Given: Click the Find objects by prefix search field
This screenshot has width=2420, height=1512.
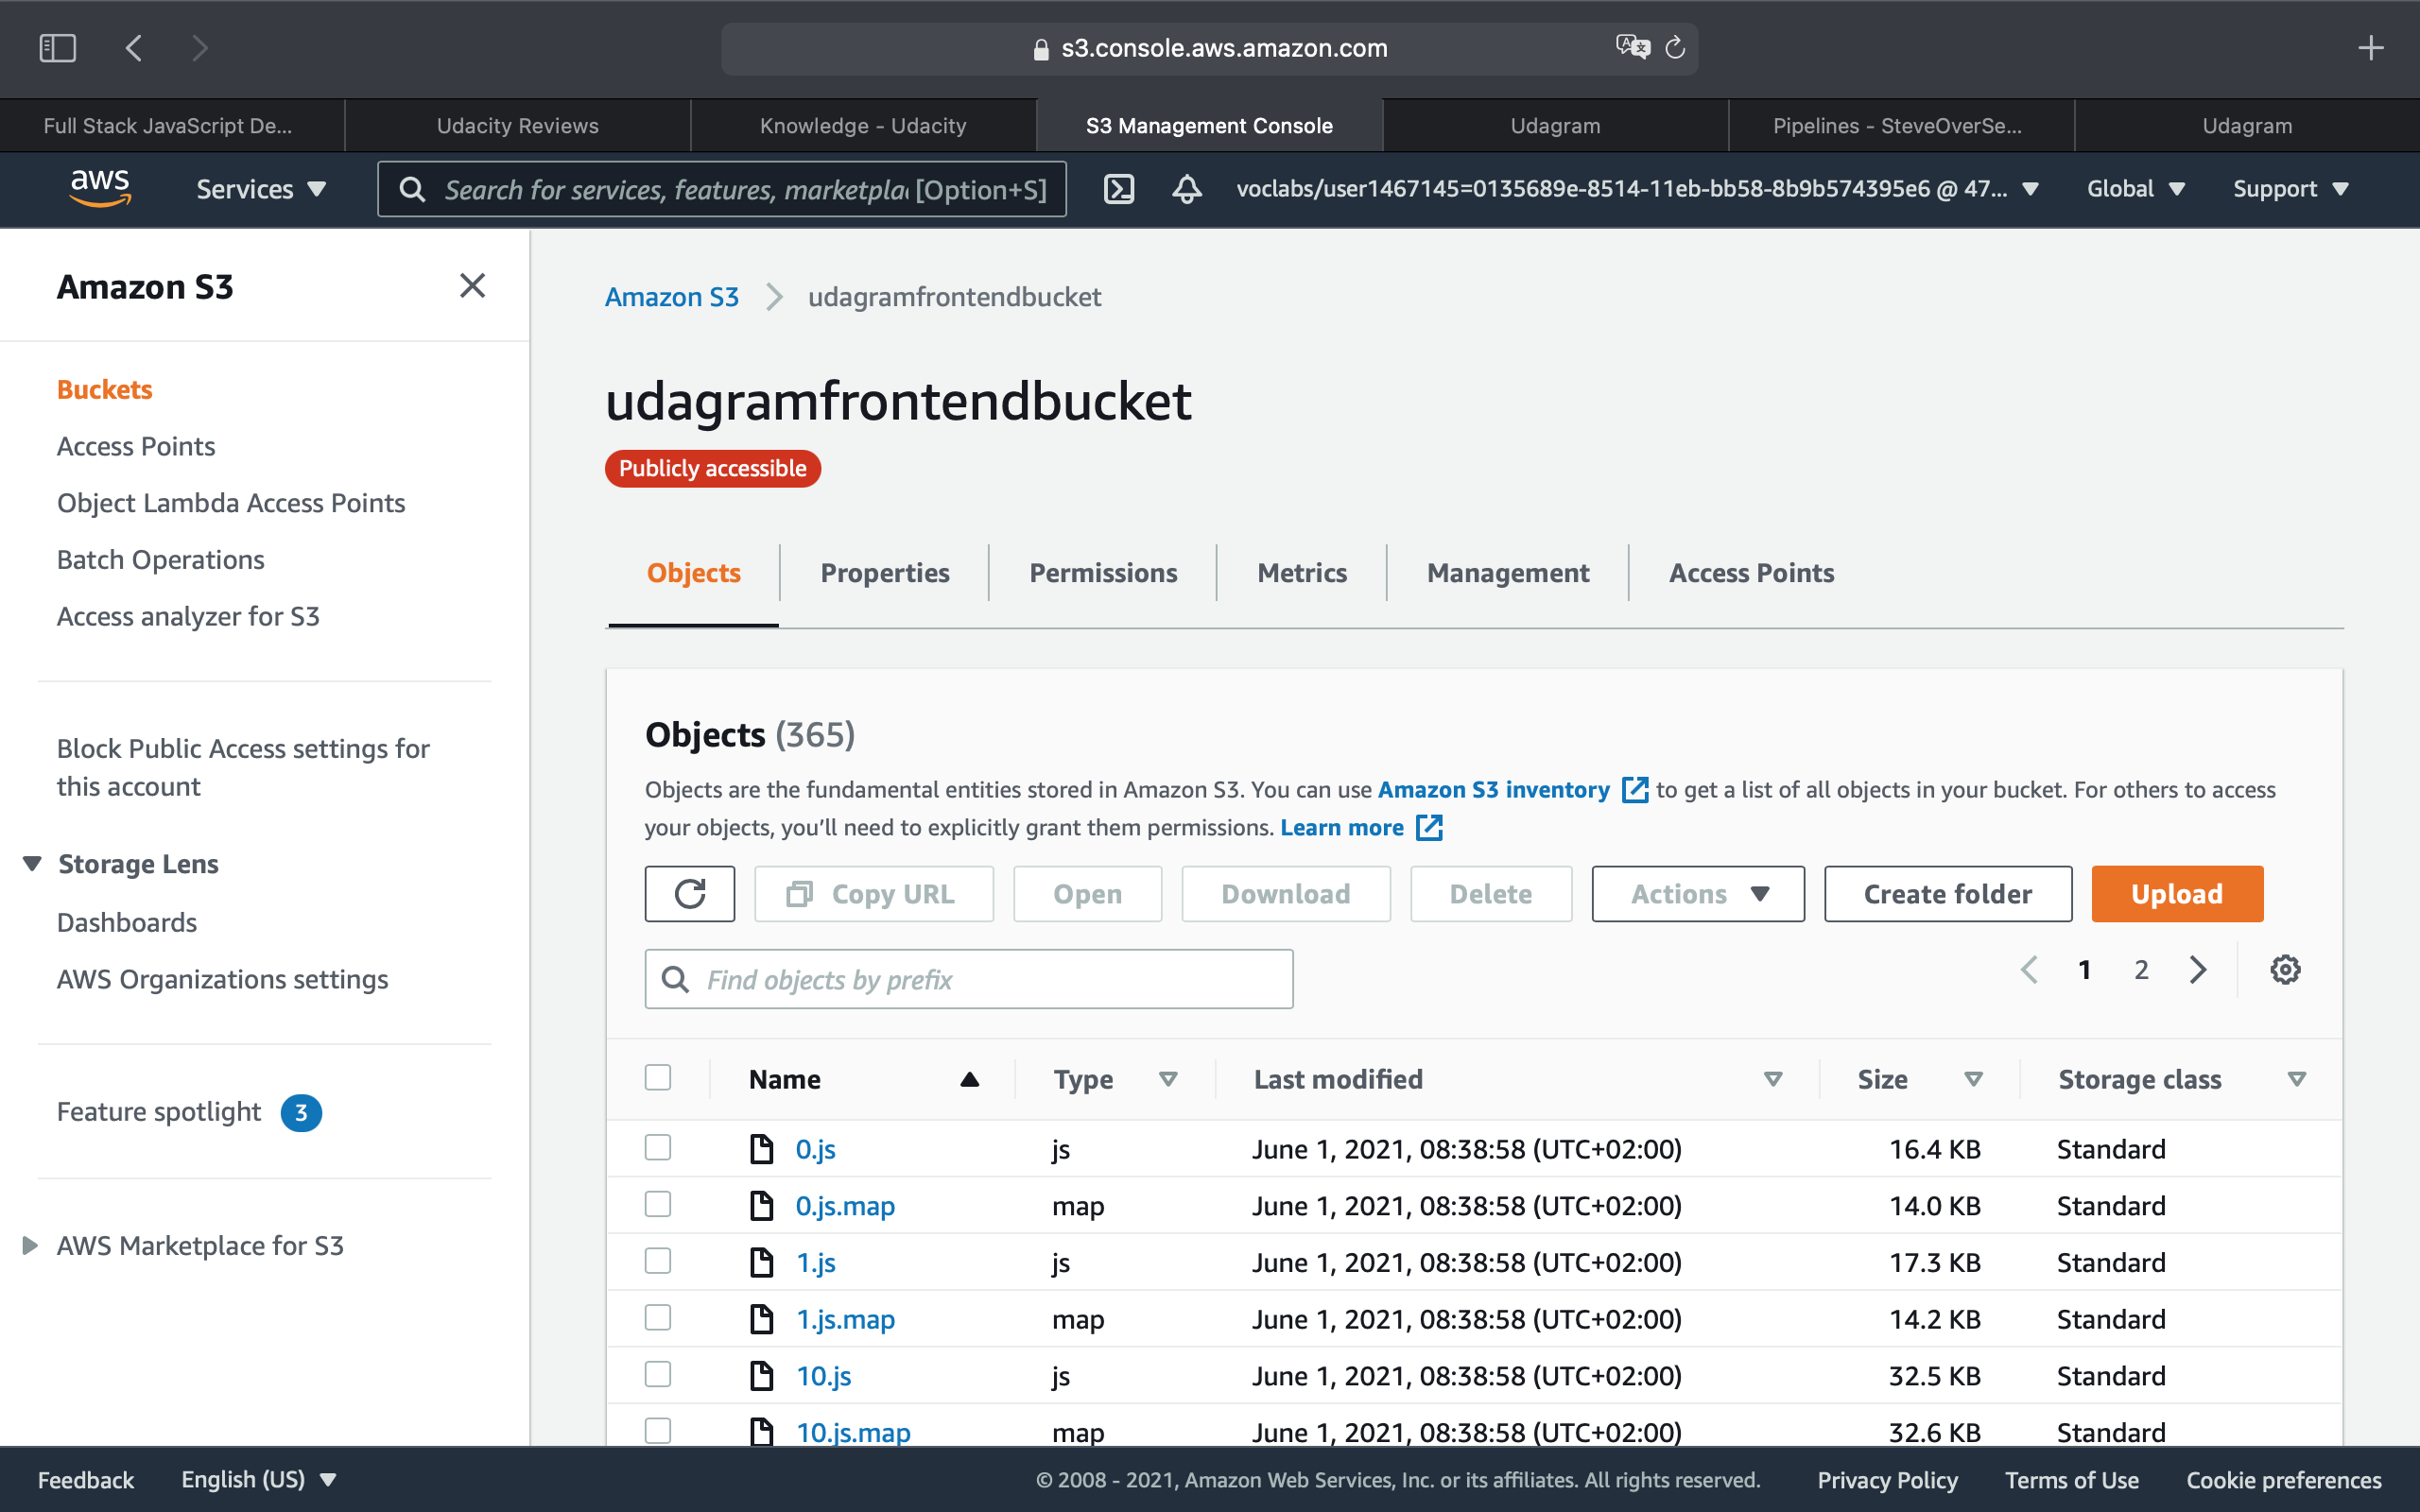Looking at the screenshot, I should [969, 979].
